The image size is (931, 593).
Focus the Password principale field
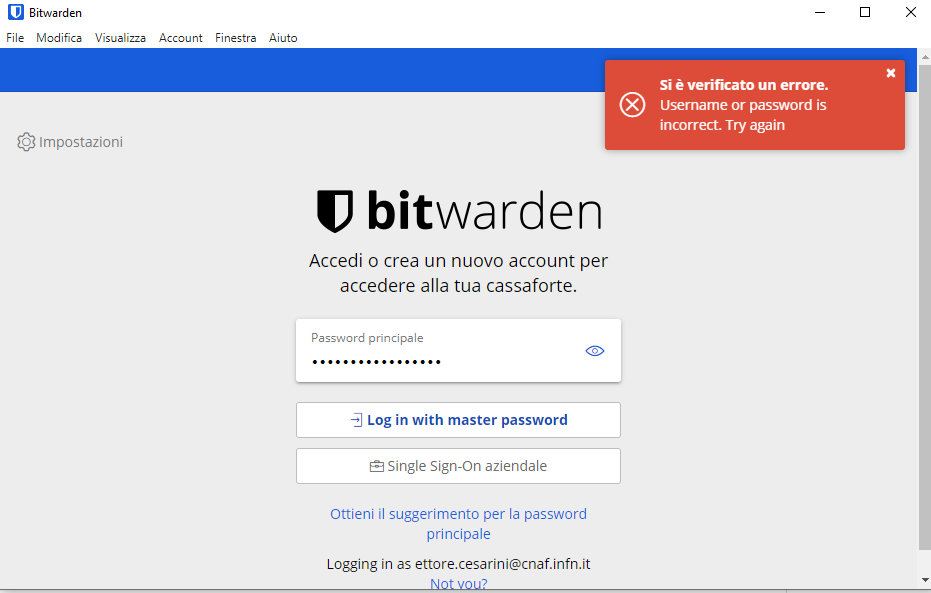coord(458,350)
